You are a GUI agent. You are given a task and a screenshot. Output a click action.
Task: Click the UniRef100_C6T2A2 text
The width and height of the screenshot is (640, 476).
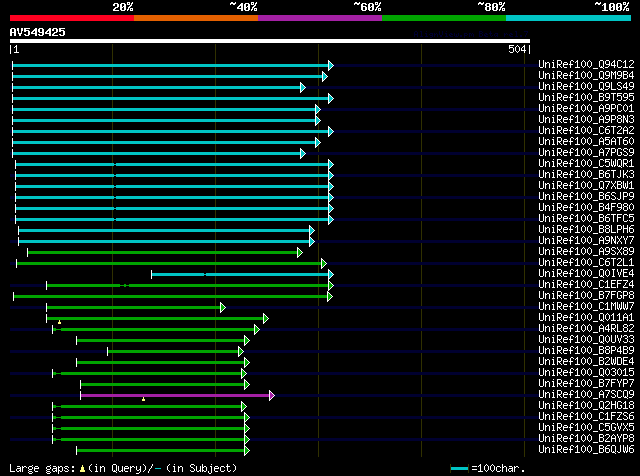point(586,131)
